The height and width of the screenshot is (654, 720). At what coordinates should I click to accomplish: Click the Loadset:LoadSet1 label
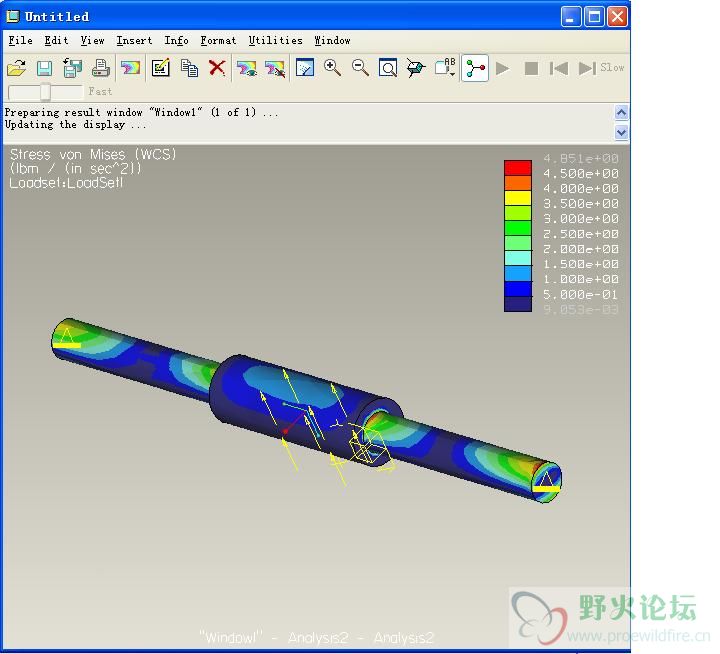[66, 183]
